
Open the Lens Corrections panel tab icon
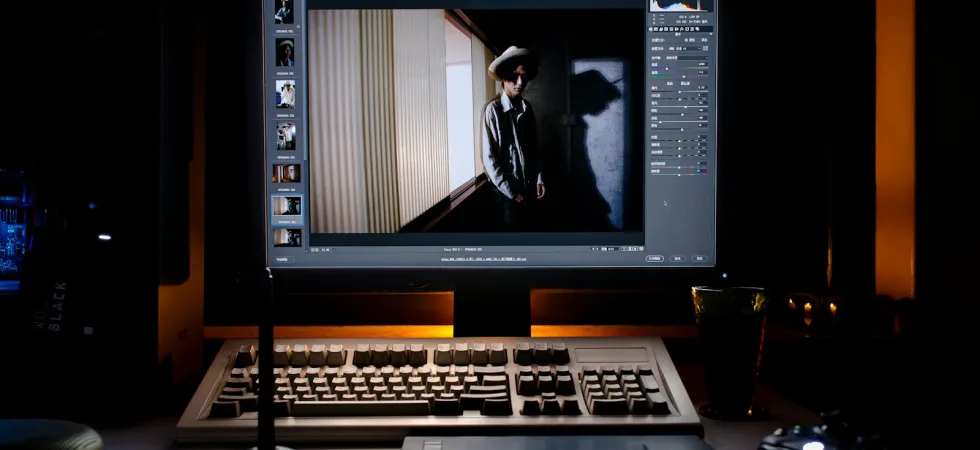677,29
